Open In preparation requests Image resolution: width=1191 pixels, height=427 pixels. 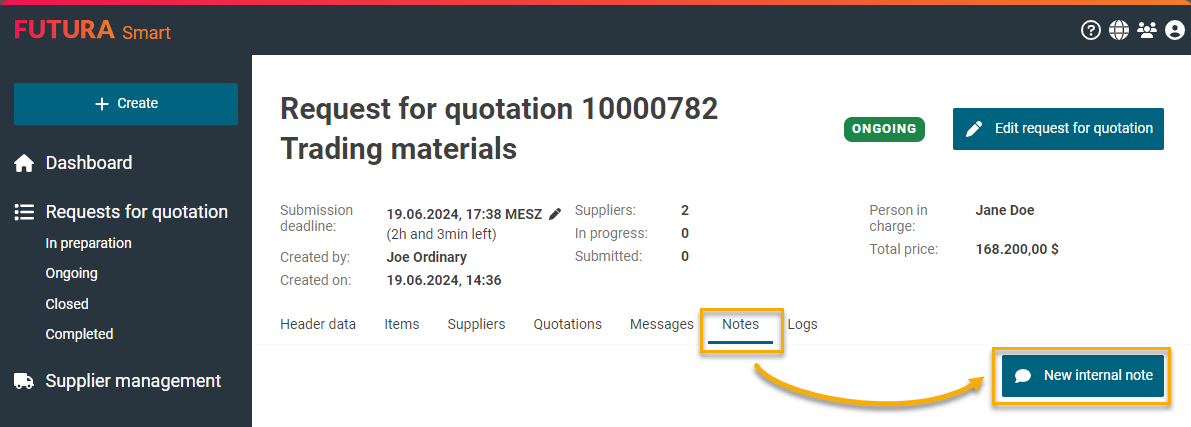pyautogui.click(x=88, y=243)
